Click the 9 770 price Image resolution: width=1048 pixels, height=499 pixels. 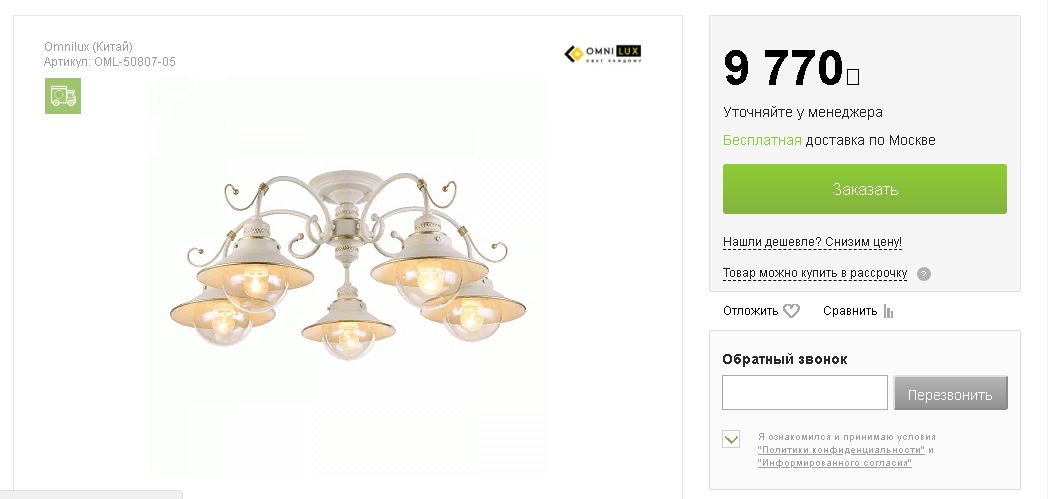click(x=784, y=69)
